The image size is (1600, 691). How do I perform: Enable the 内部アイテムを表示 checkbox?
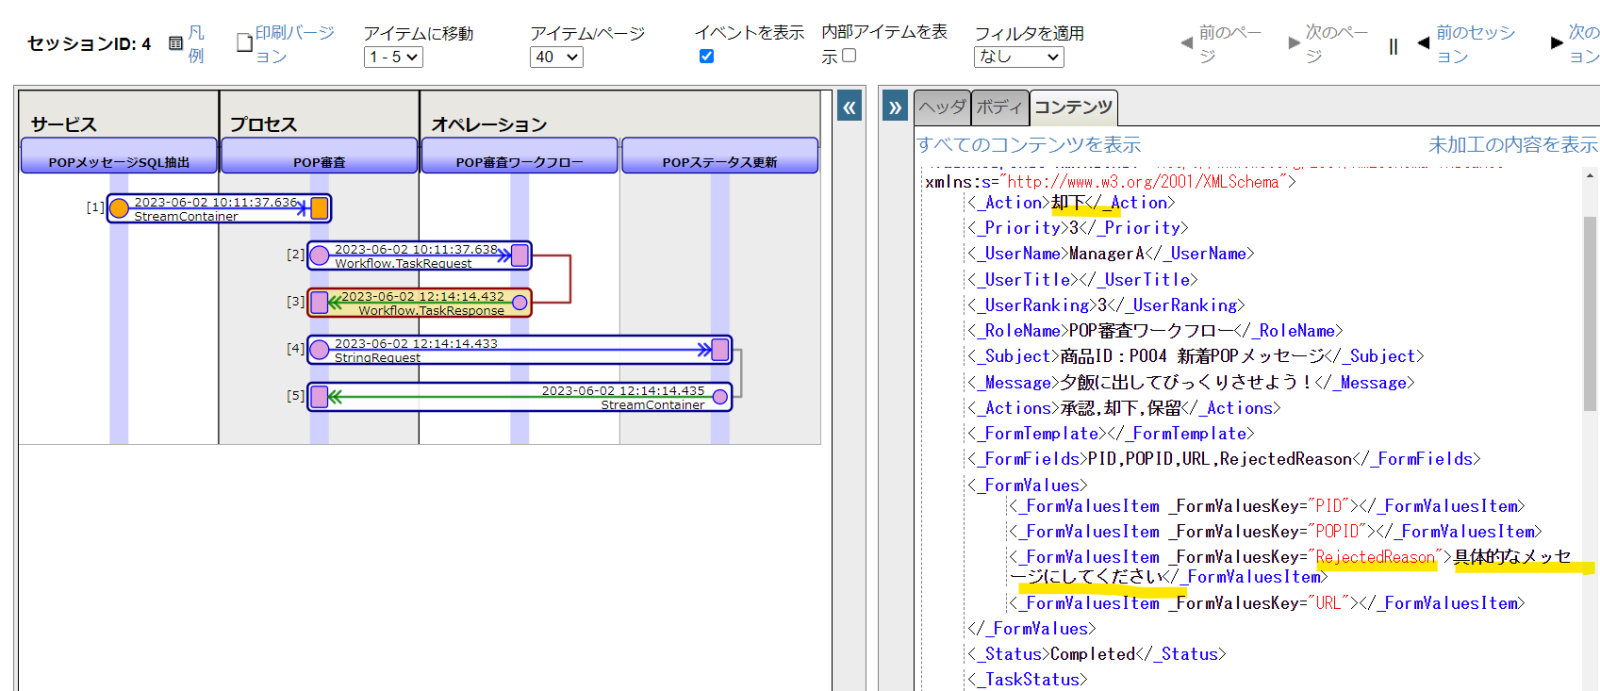849,56
